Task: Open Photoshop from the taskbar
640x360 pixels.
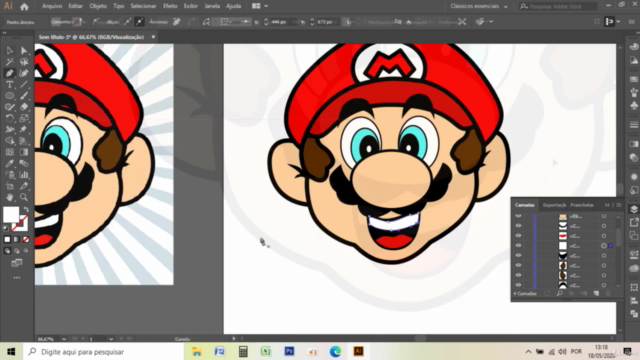Action: point(289,351)
